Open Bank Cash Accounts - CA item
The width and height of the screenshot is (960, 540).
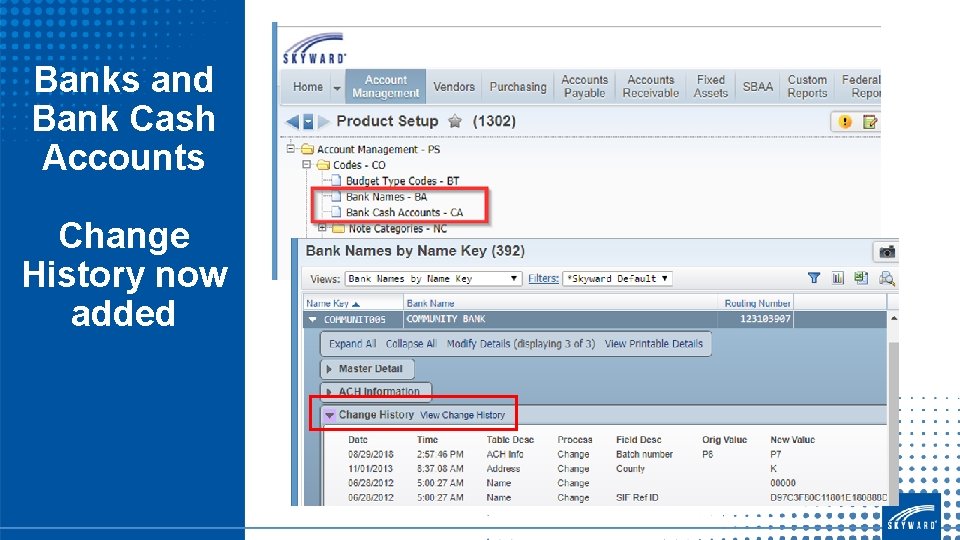(x=404, y=212)
